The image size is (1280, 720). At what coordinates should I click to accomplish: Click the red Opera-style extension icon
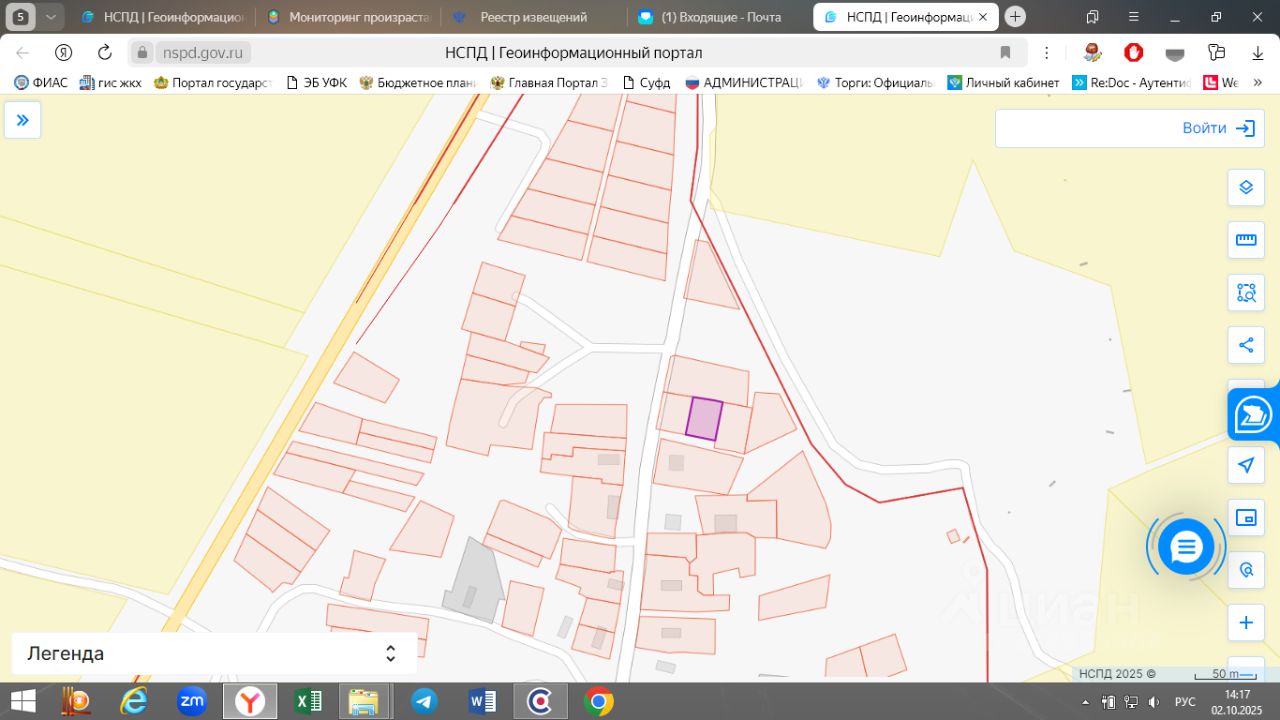tap(1133, 53)
